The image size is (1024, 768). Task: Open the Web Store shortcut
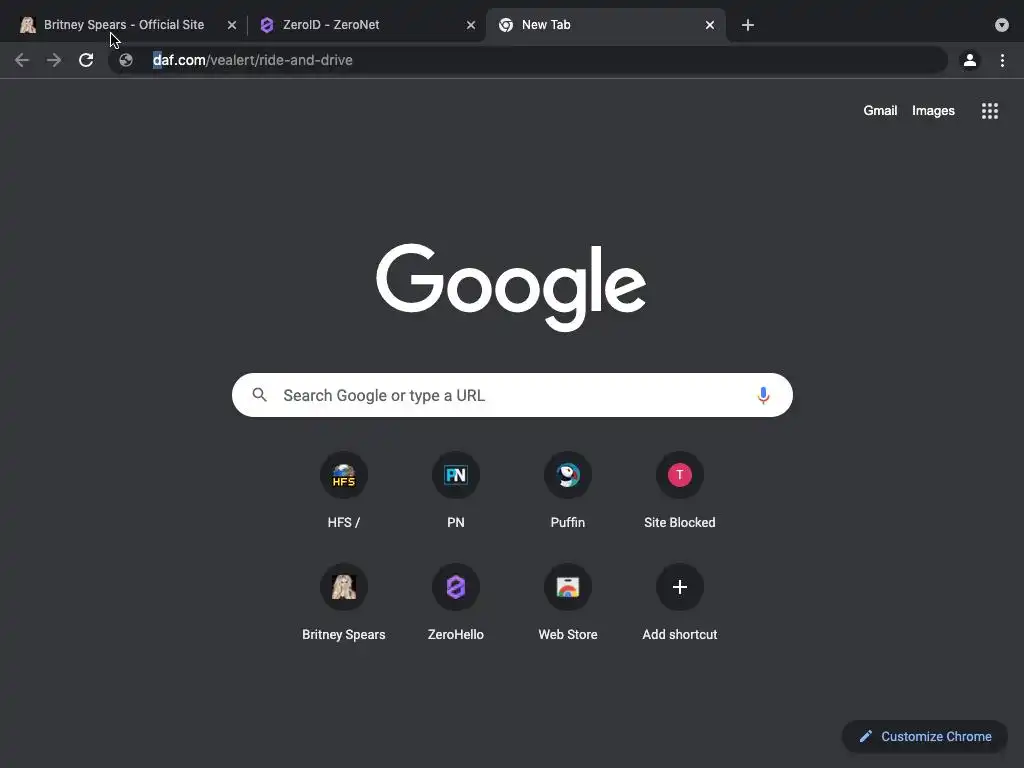568,602
